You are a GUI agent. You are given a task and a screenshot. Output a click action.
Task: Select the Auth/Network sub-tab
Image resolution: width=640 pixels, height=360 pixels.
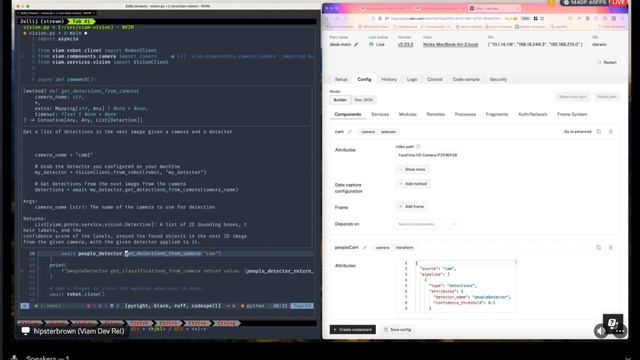pyautogui.click(x=532, y=114)
